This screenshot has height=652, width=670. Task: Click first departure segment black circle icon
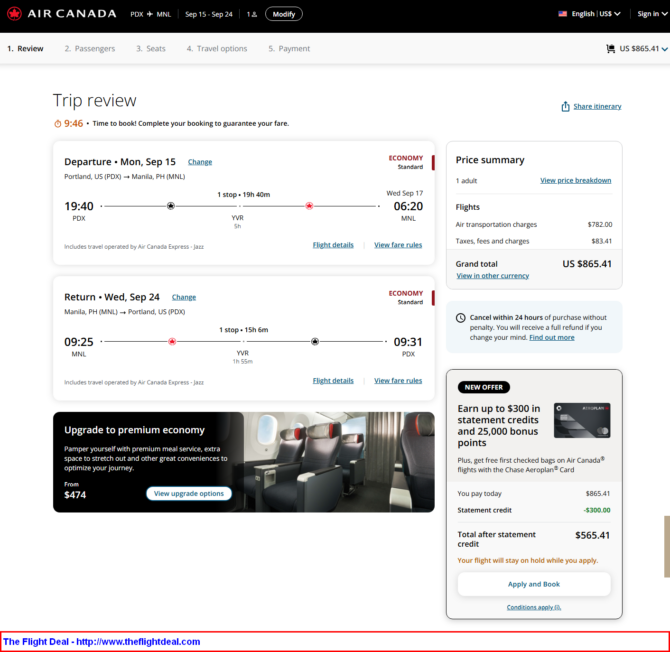170,206
